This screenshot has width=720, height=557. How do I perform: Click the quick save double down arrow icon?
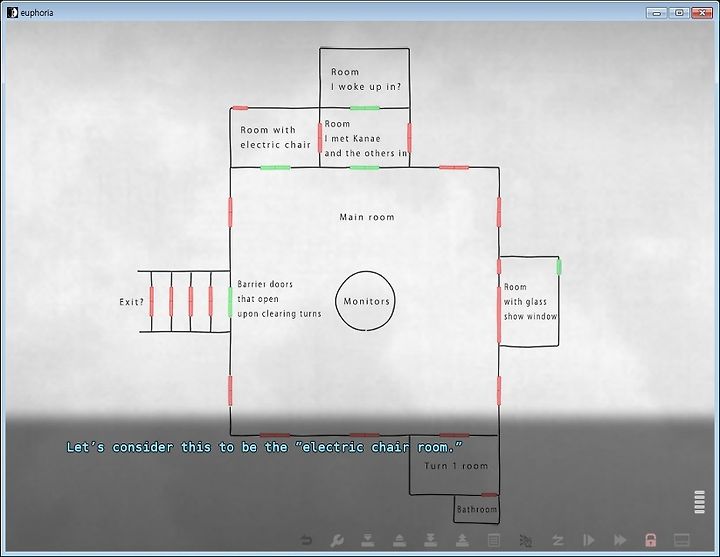coord(431,540)
